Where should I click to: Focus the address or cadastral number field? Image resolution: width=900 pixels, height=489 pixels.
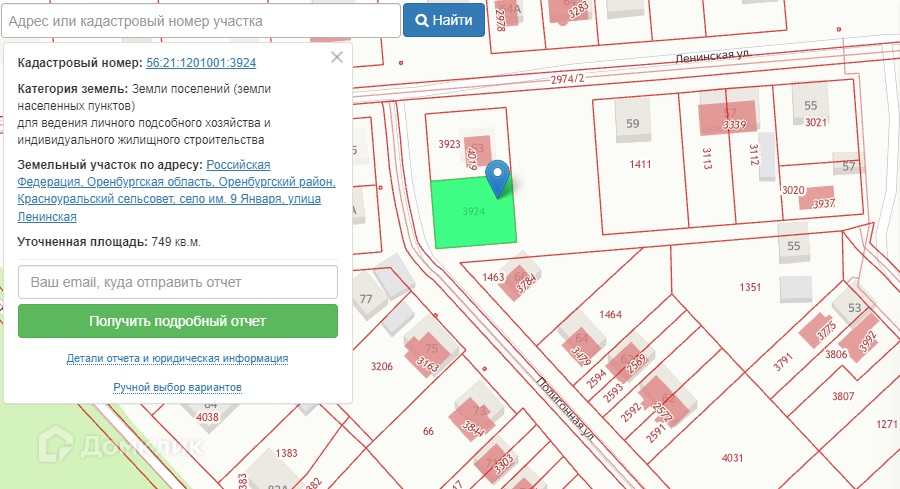(x=200, y=20)
